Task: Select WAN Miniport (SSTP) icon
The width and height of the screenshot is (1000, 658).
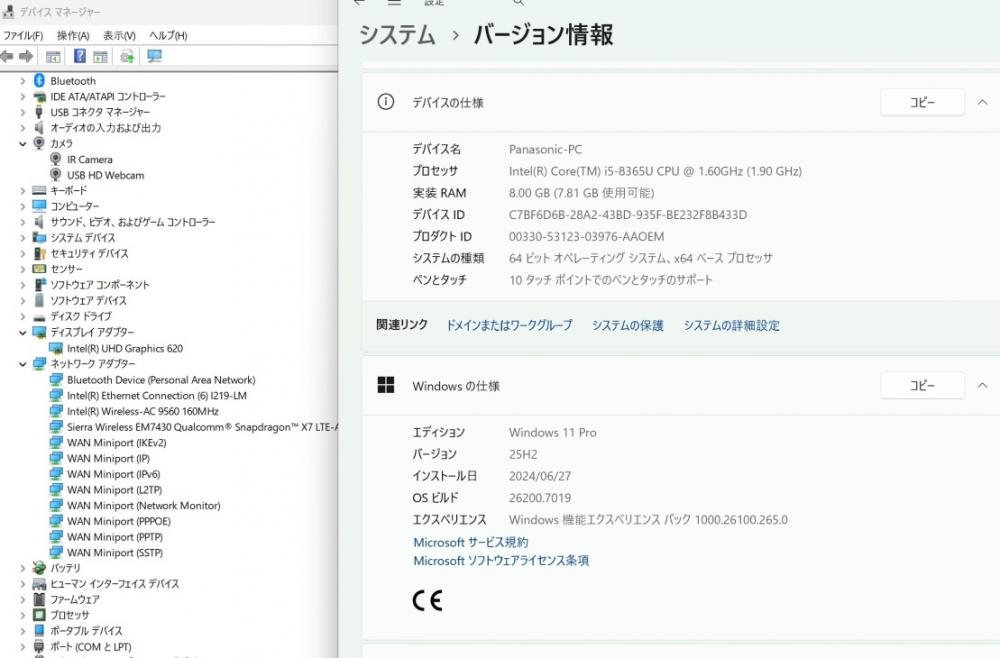Action: [56, 553]
